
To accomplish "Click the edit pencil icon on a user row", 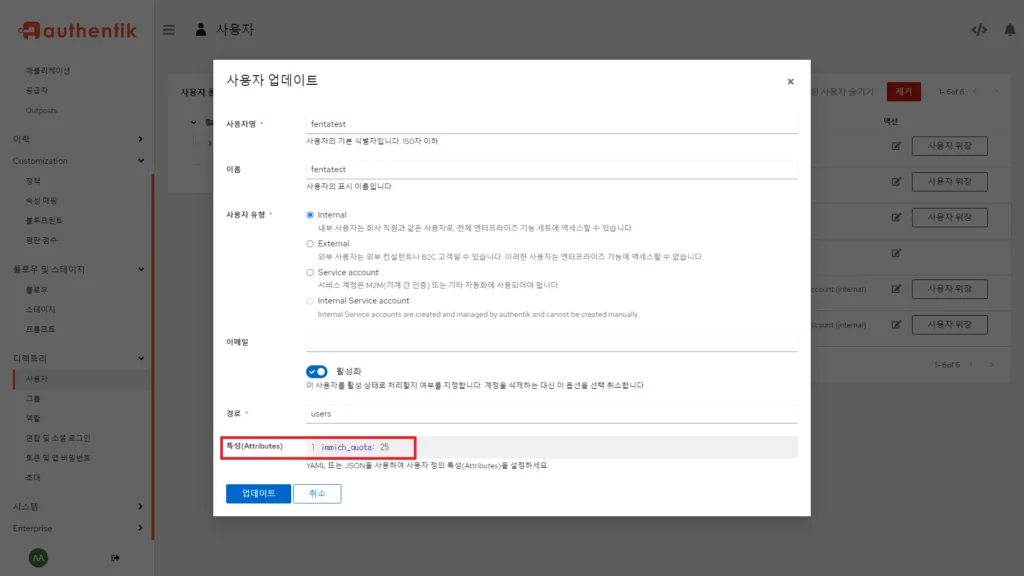I will pyautogui.click(x=894, y=145).
